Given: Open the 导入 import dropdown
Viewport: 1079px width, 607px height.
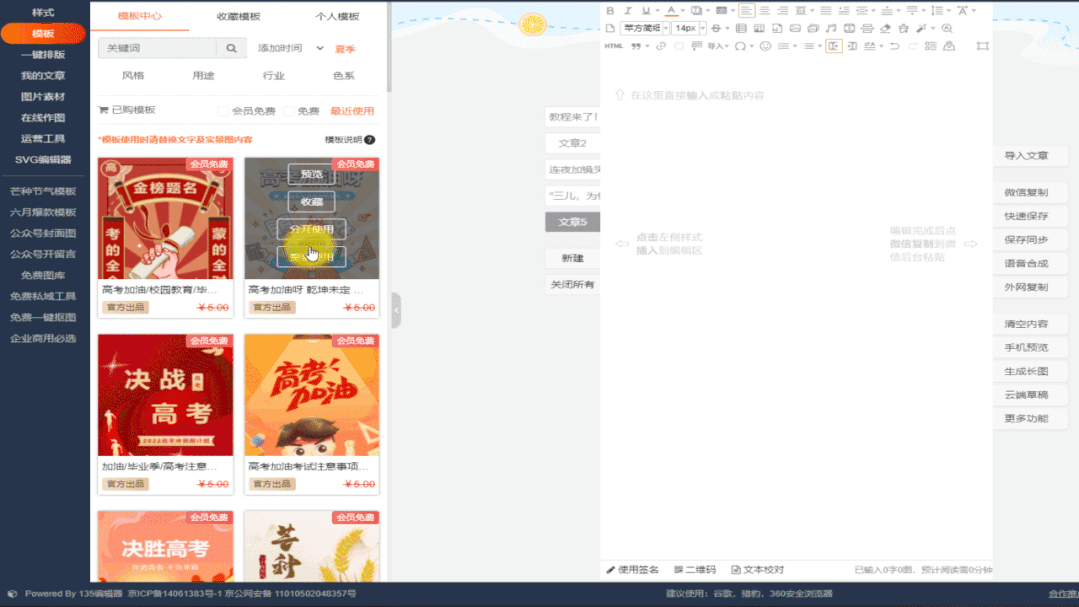Looking at the screenshot, I should pyautogui.click(x=718, y=46).
